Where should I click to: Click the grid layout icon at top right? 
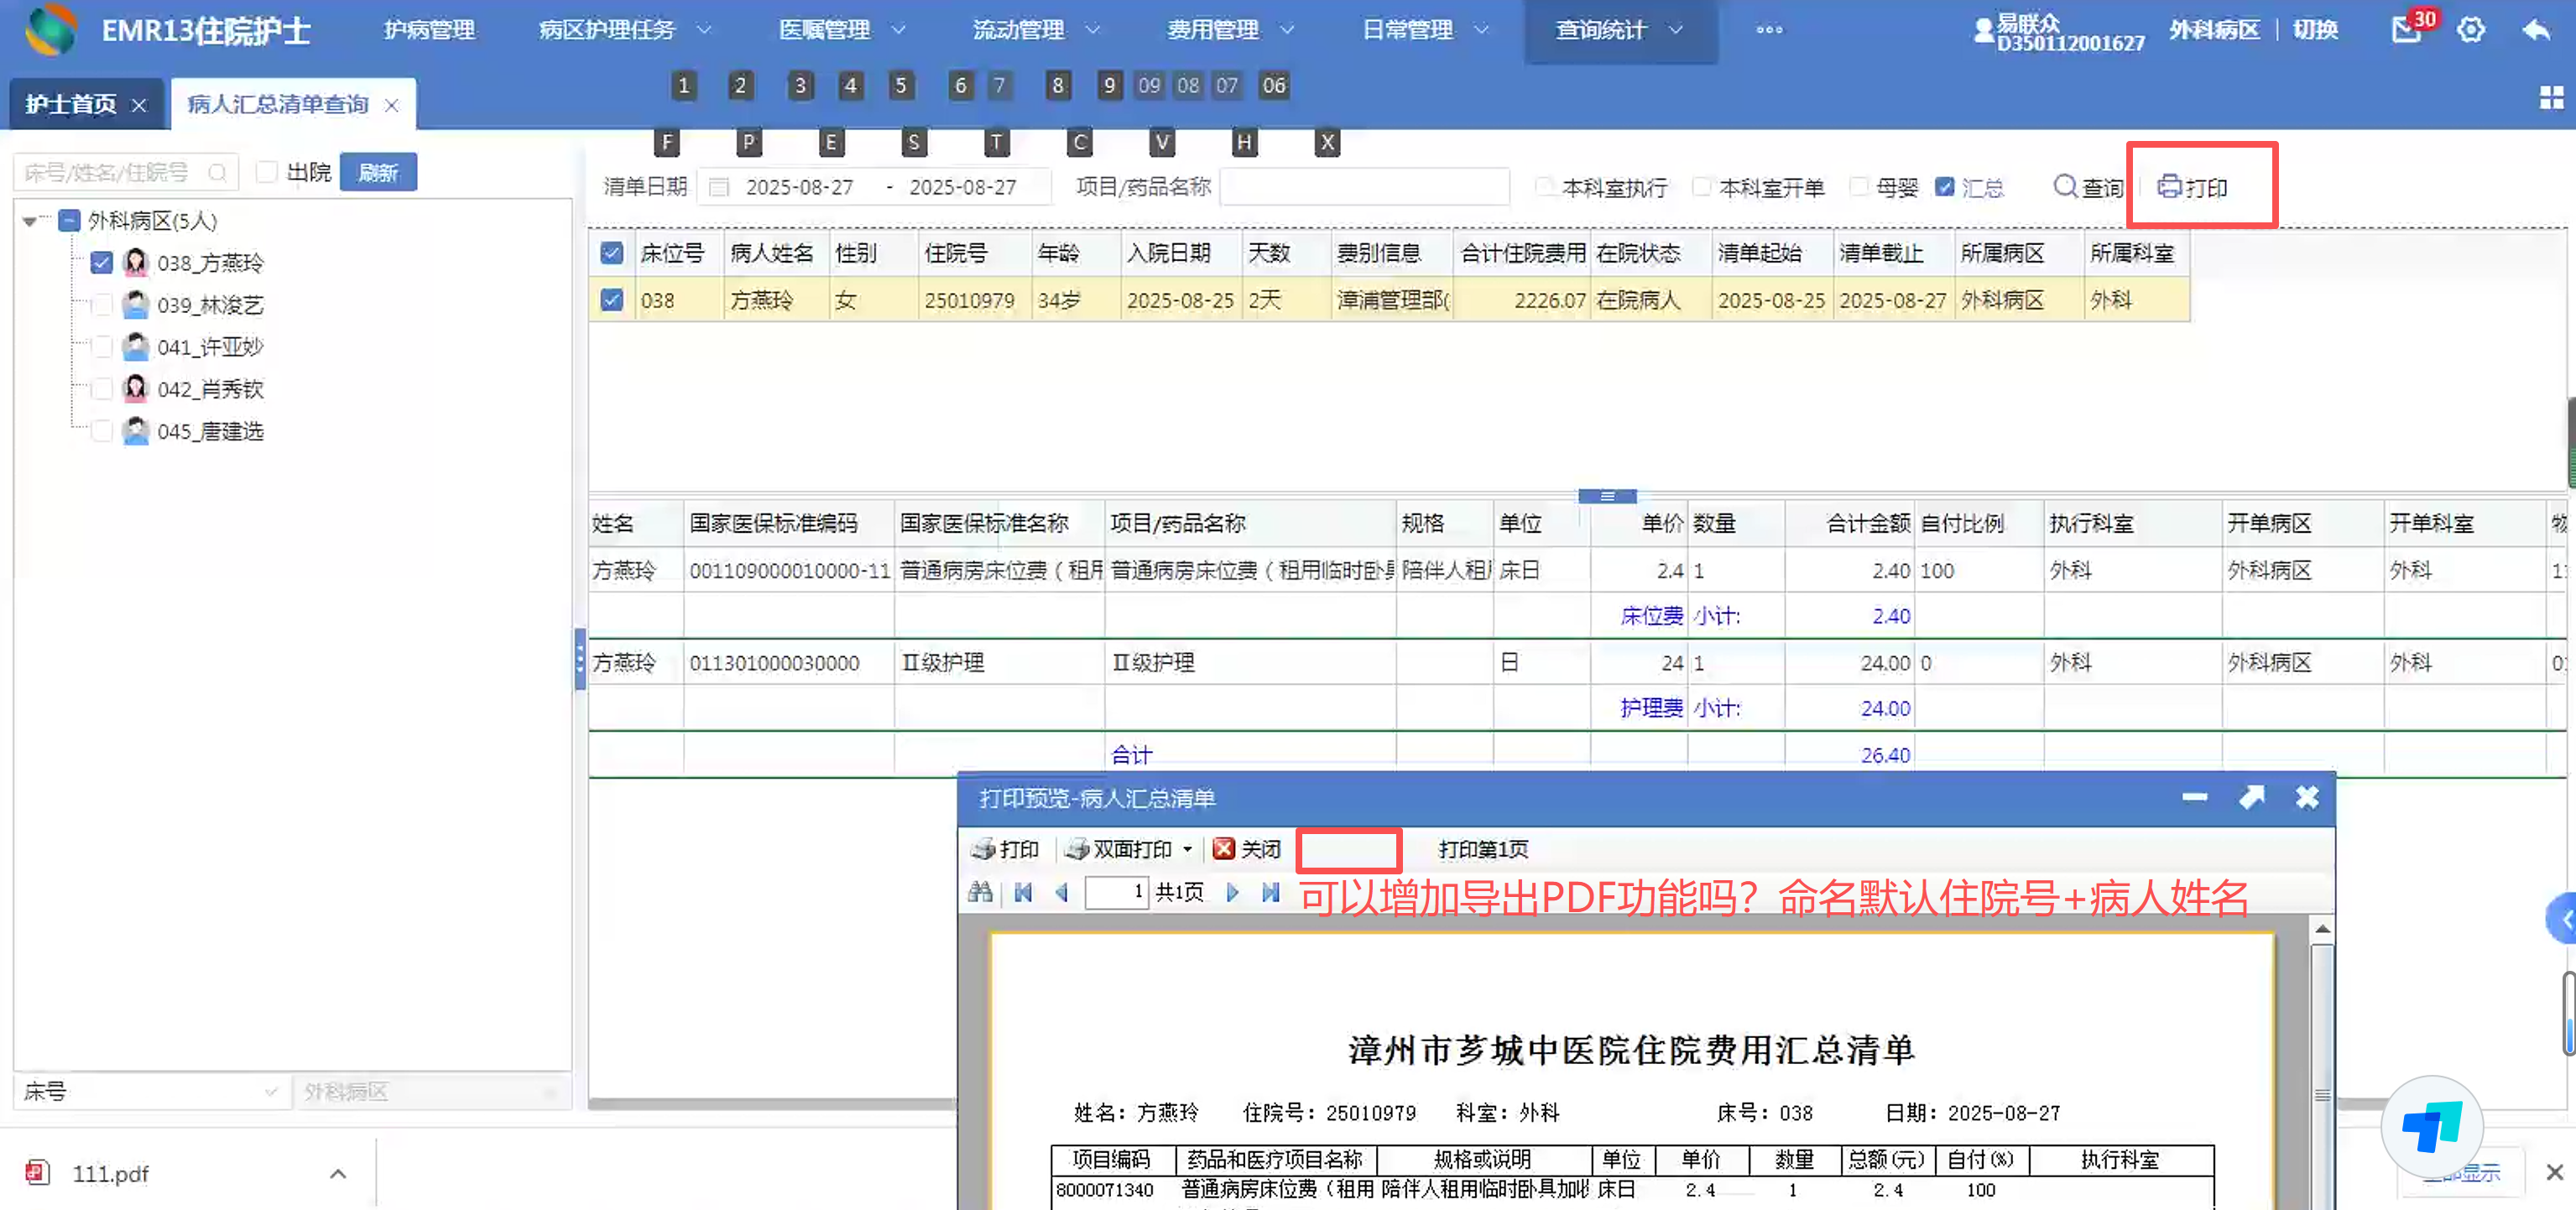[x=2551, y=97]
